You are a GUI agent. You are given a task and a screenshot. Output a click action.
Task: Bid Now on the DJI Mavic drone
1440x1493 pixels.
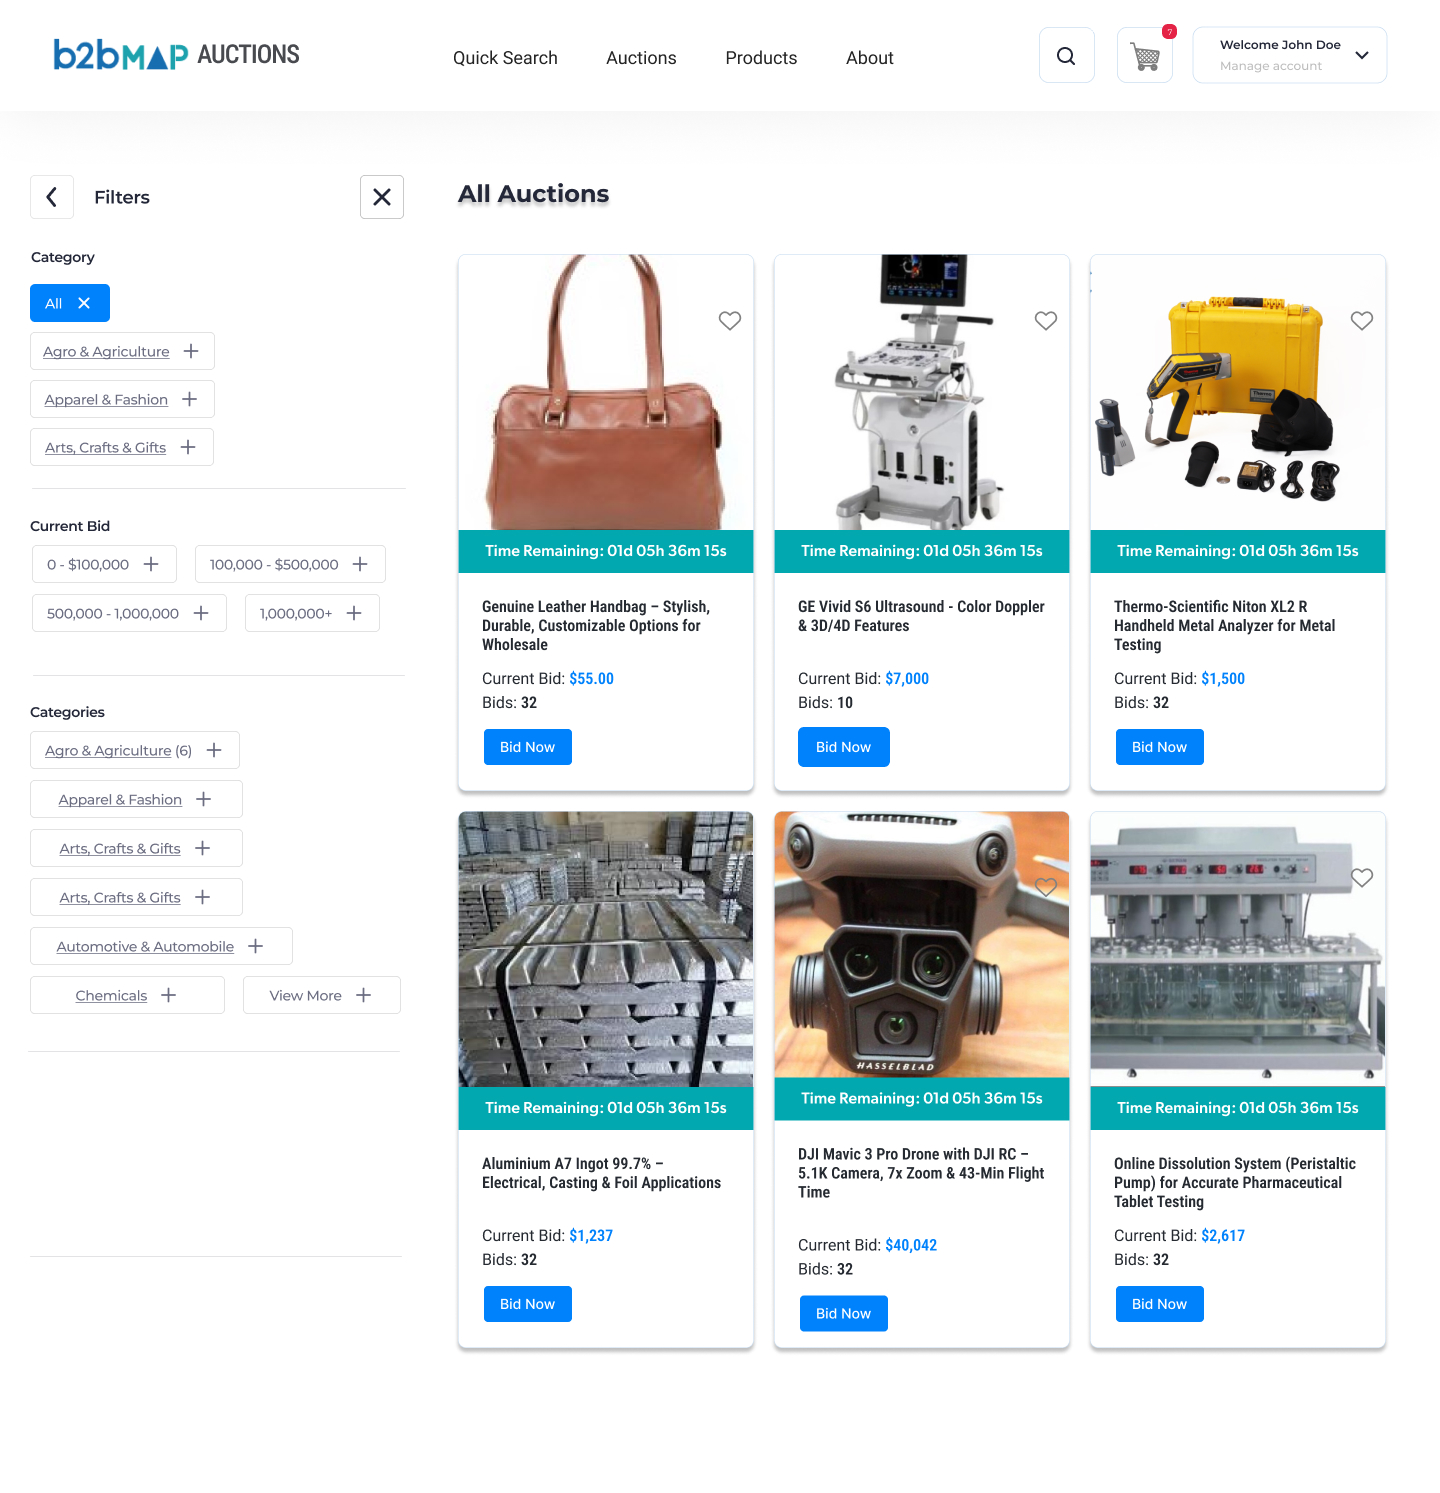(844, 1313)
